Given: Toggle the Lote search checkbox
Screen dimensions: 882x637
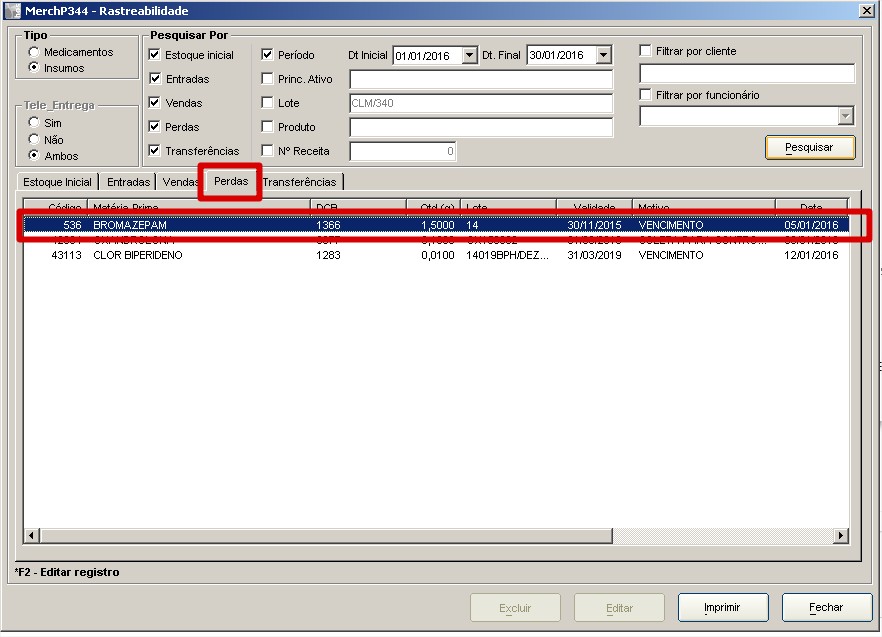Looking at the screenshot, I should 267,103.
